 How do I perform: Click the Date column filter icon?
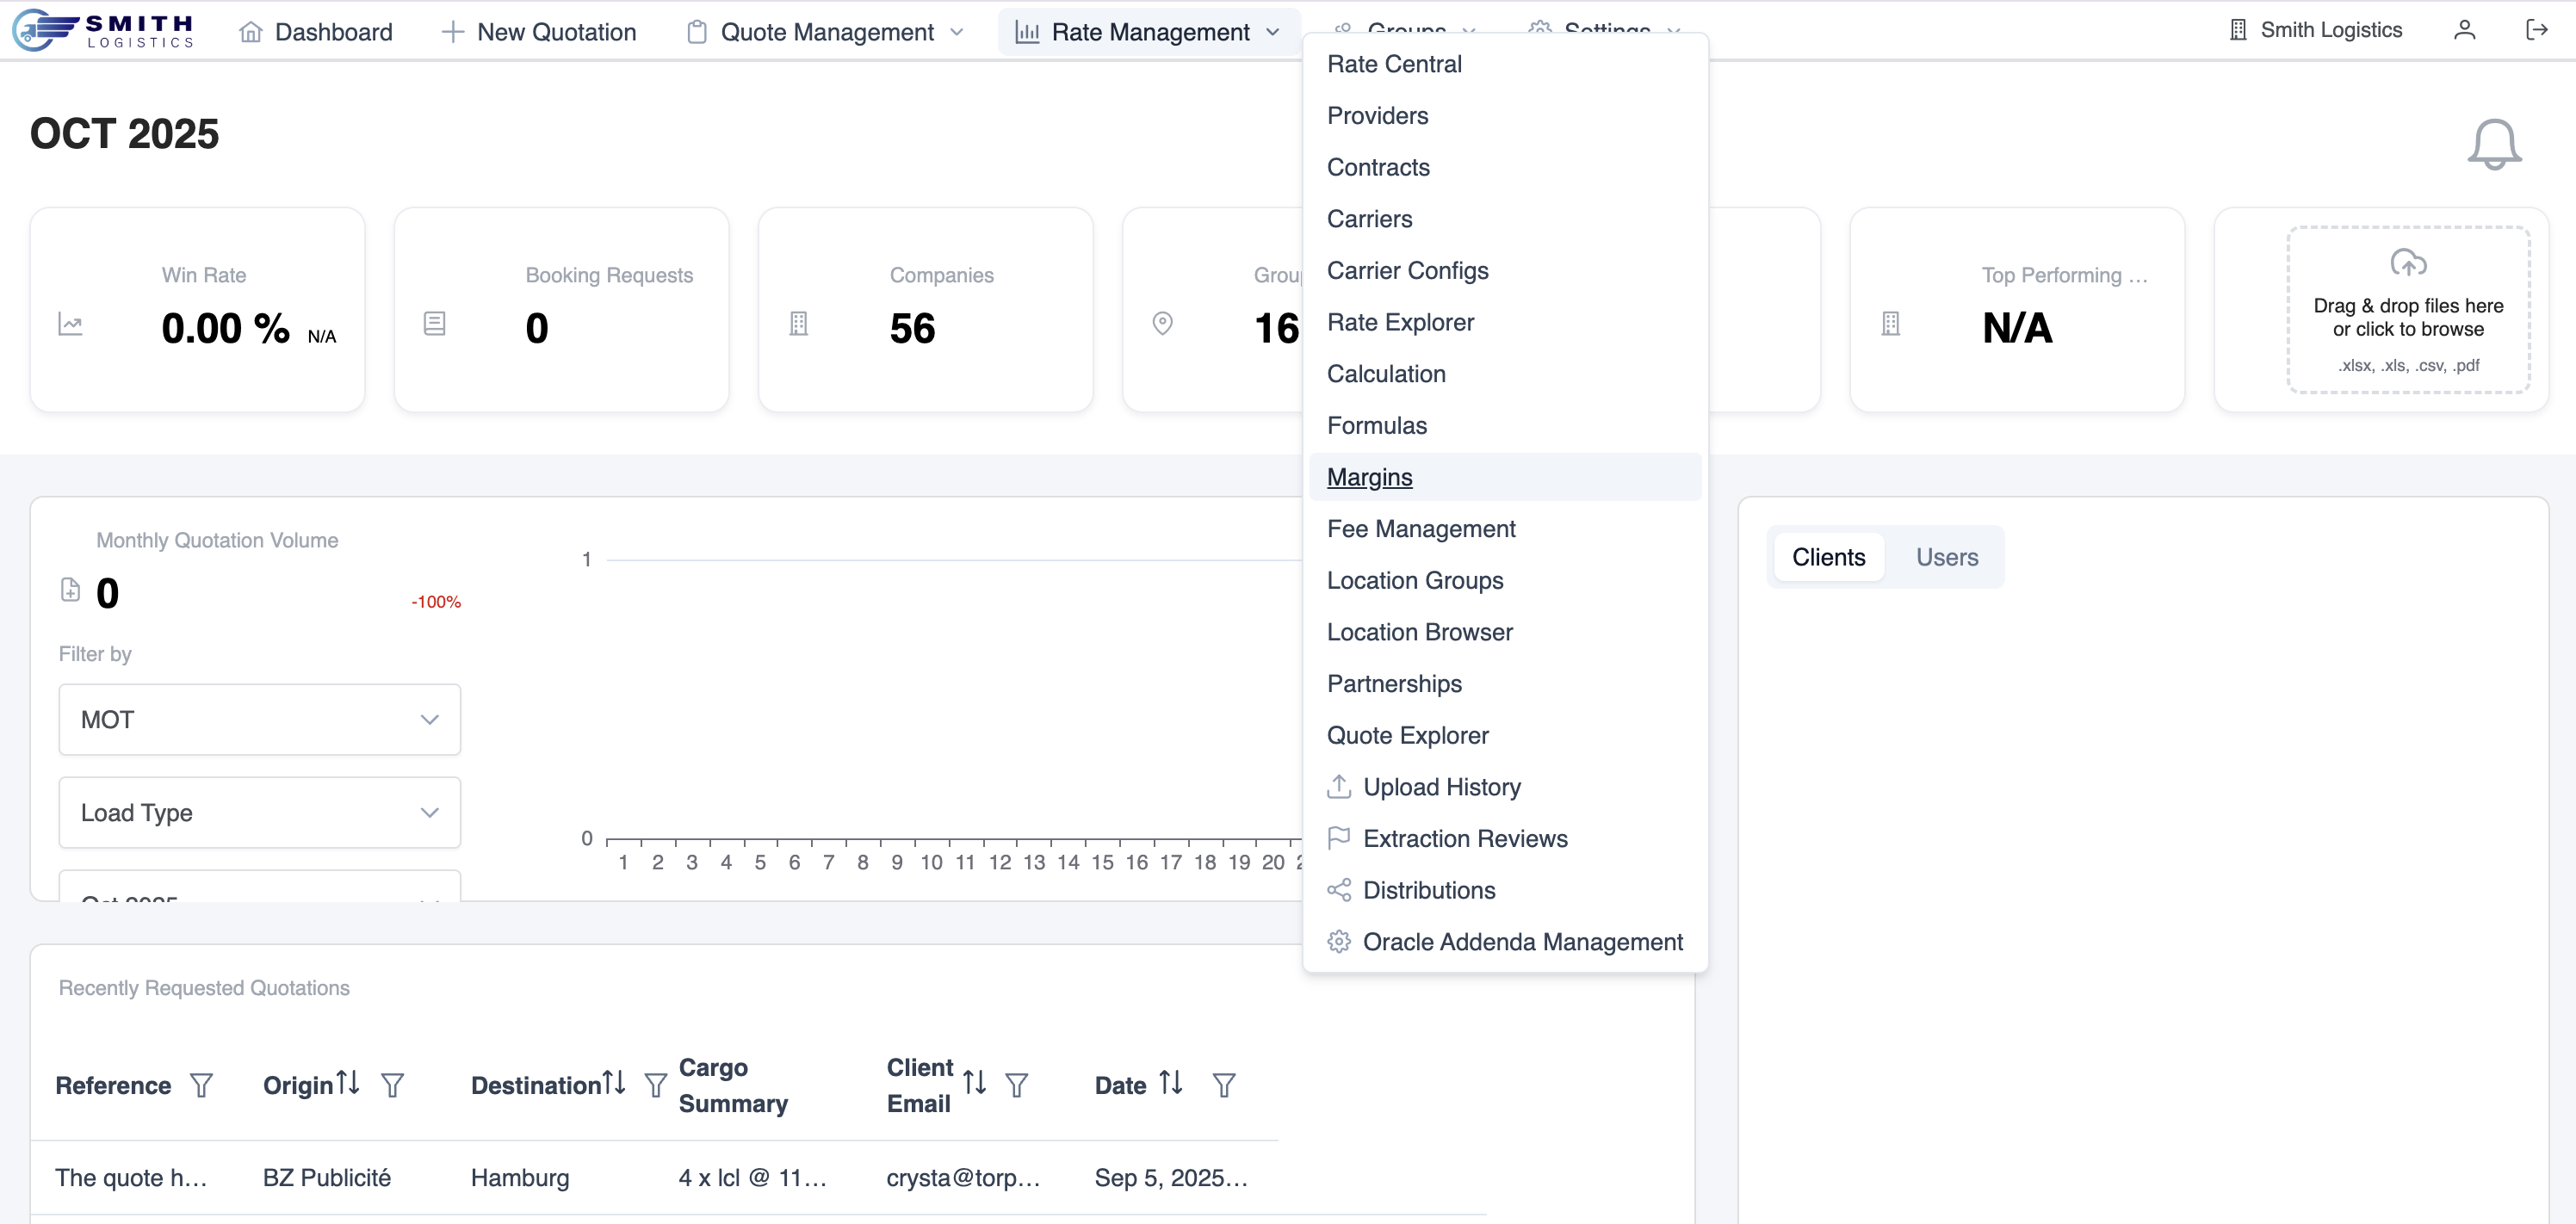[x=1223, y=1085]
